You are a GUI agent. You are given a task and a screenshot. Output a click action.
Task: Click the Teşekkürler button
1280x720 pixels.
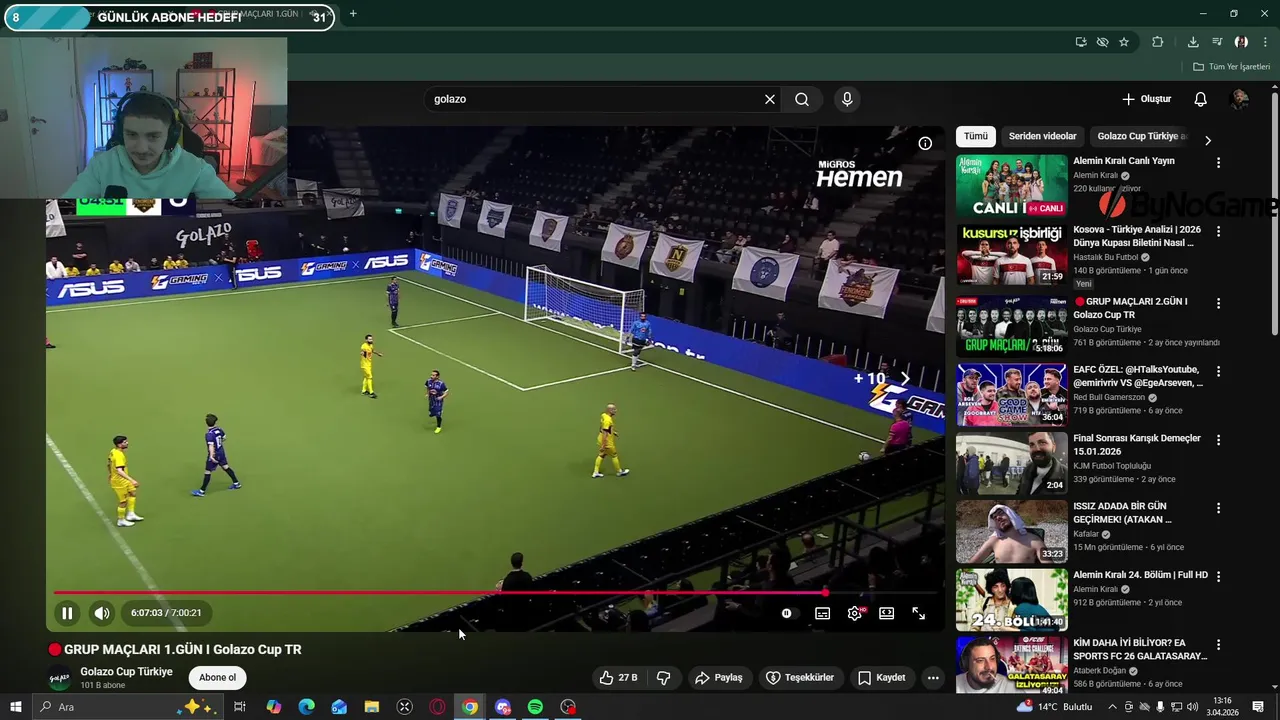[x=800, y=678]
